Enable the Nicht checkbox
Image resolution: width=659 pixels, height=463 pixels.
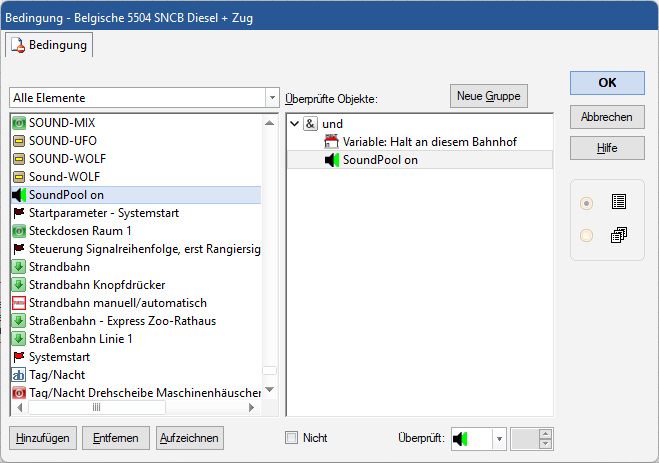point(292,438)
